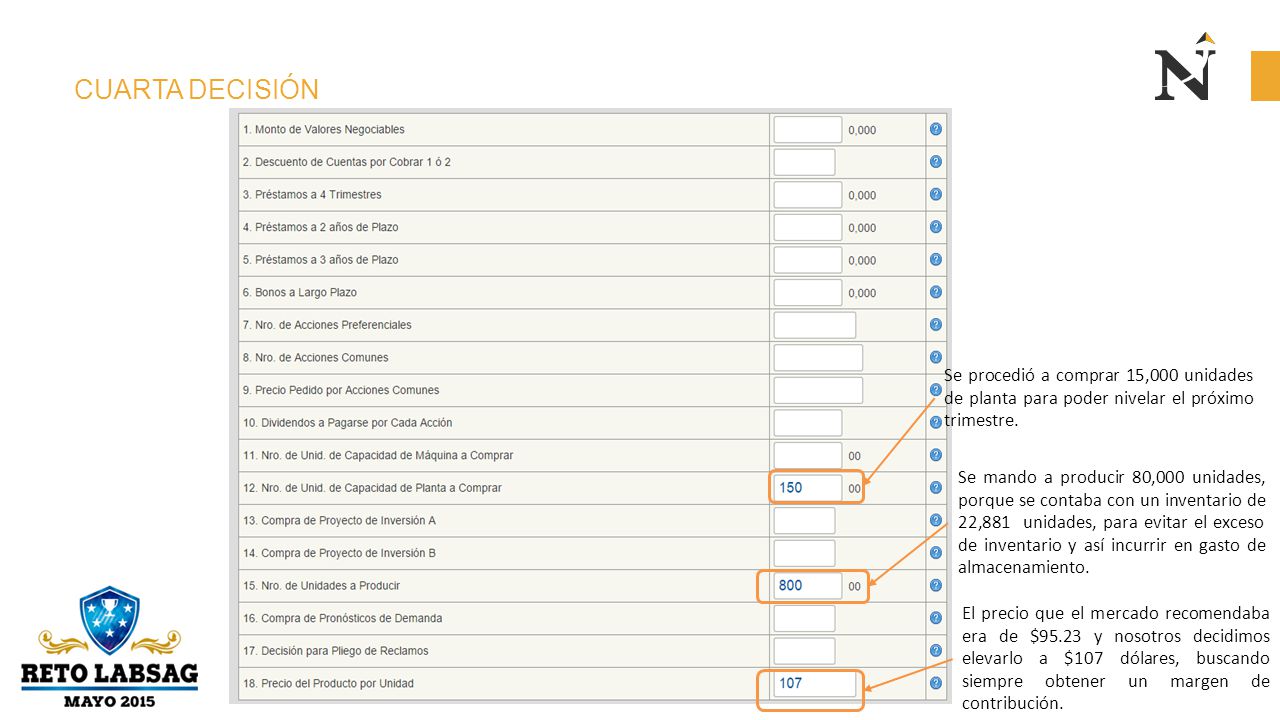Viewport: 1280px width, 720px height.
Task: Click the Compra de Proyecto de Inversión B field
Action: click(x=804, y=553)
